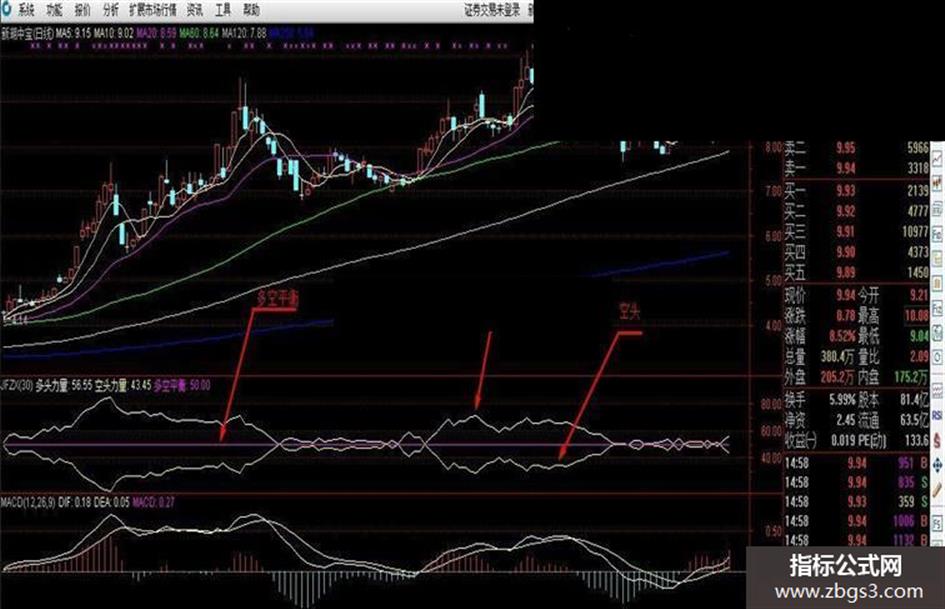This screenshot has width=945, height=609.
Task: Click the blue app logo icon
Action: tap(7, 8)
